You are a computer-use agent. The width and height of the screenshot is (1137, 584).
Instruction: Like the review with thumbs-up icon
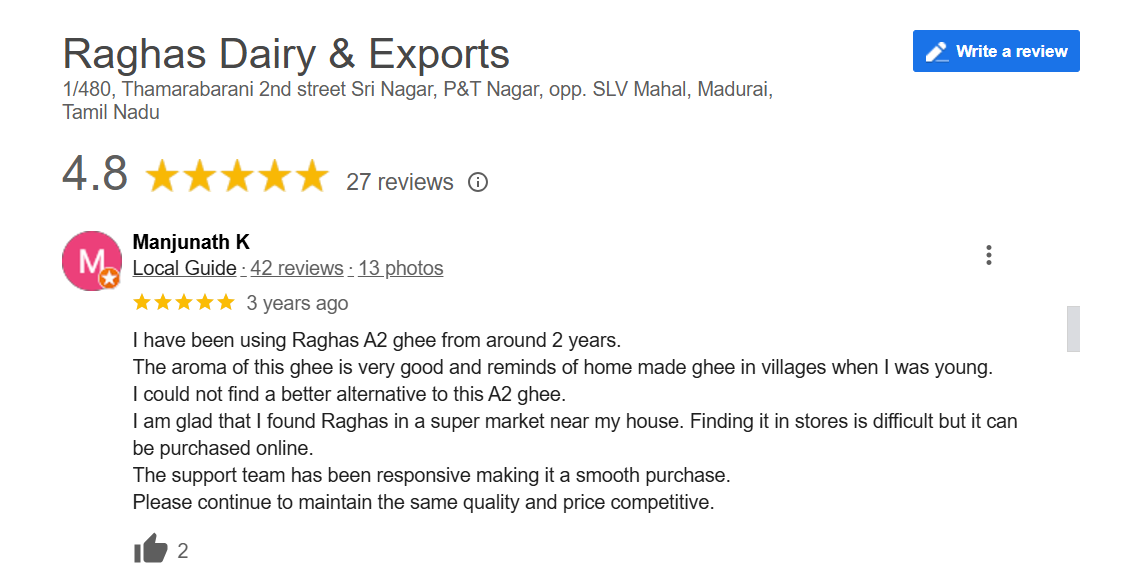[x=151, y=549]
